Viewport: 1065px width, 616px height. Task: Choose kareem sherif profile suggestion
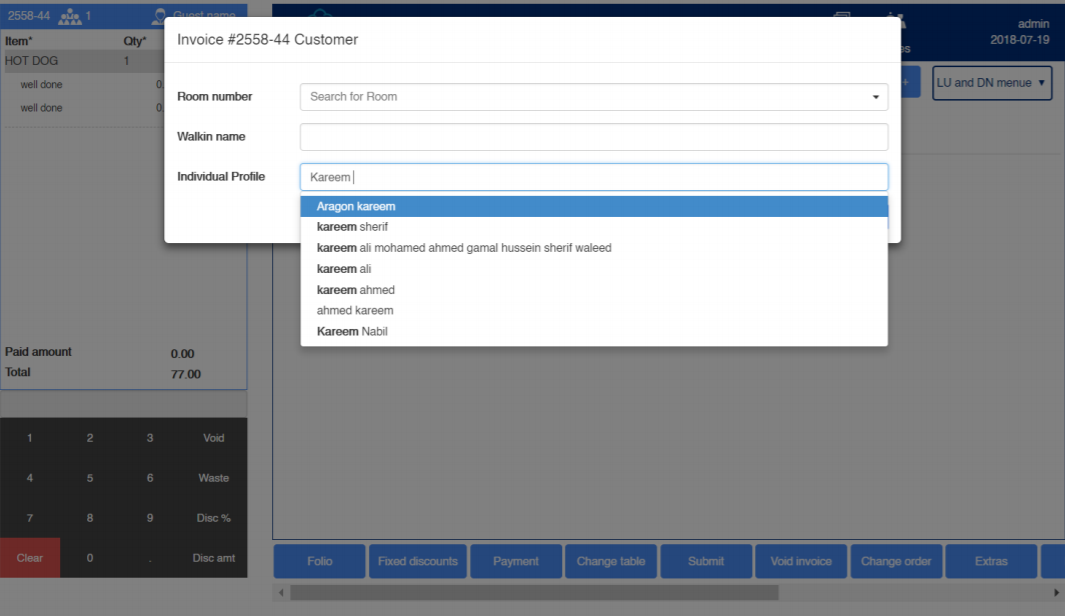(x=594, y=227)
